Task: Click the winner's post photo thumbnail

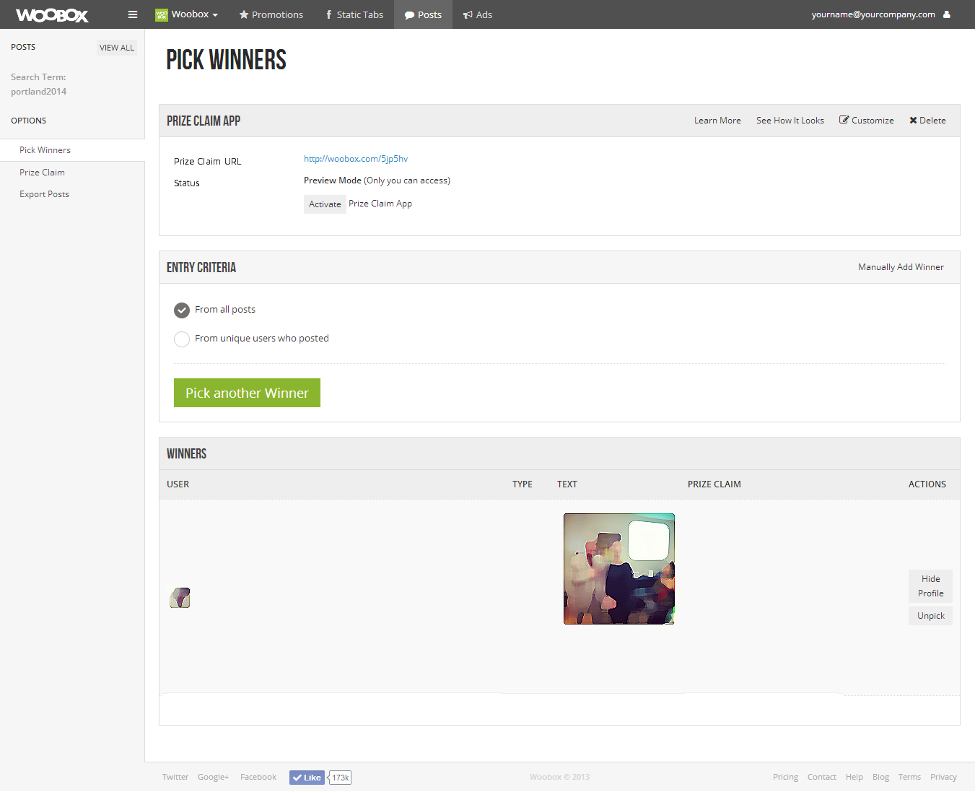Action: tap(619, 569)
